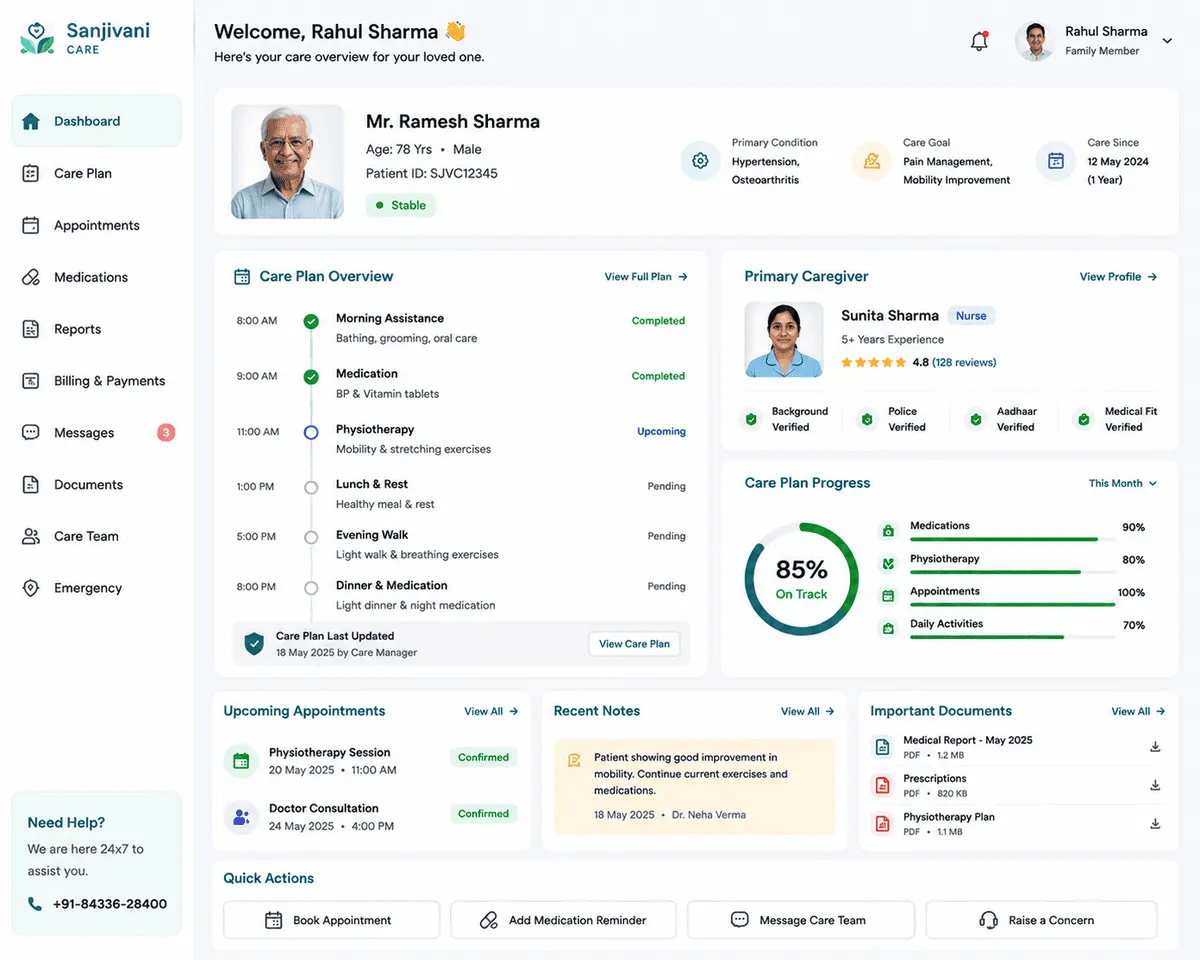
Task: Click the Message Care Team button
Action: [801, 920]
